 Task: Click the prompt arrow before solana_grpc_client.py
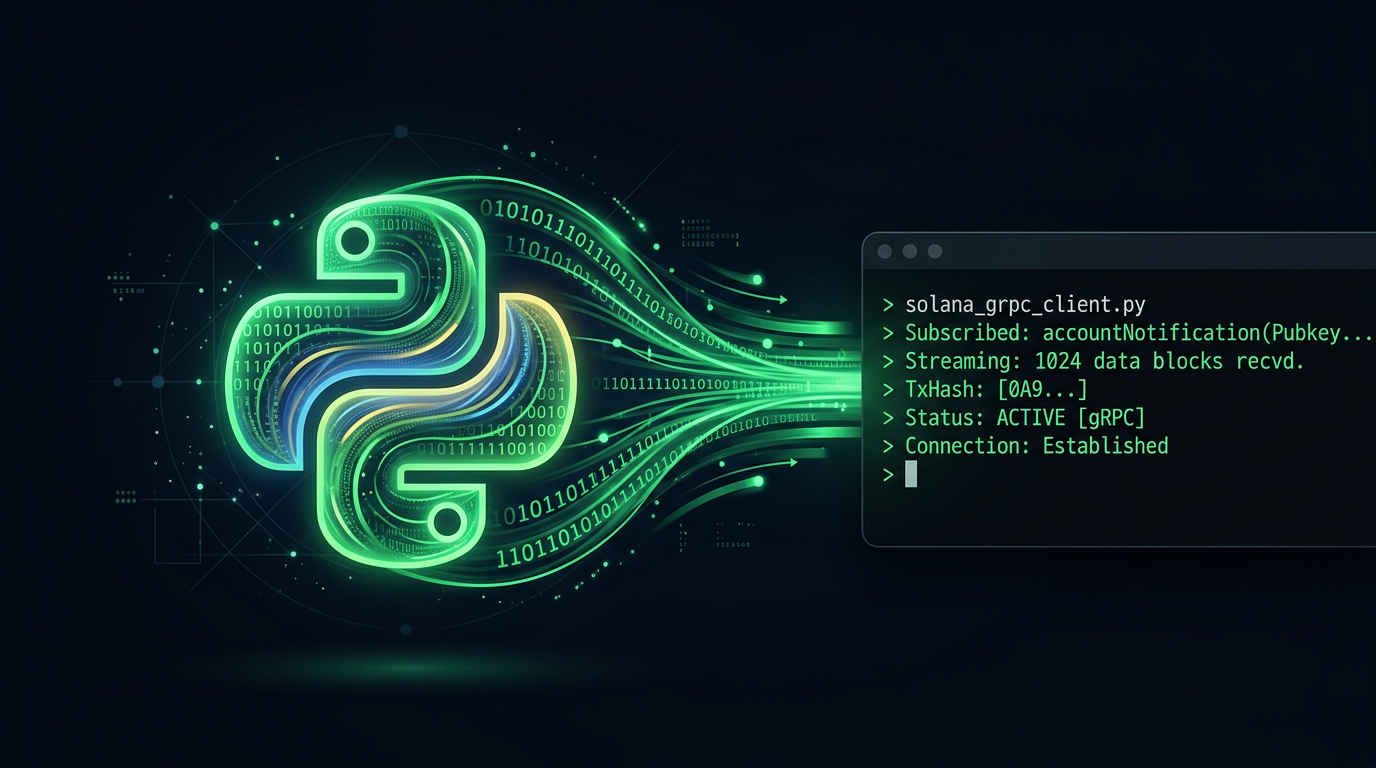pyautogui.click(x=887, y=306)
